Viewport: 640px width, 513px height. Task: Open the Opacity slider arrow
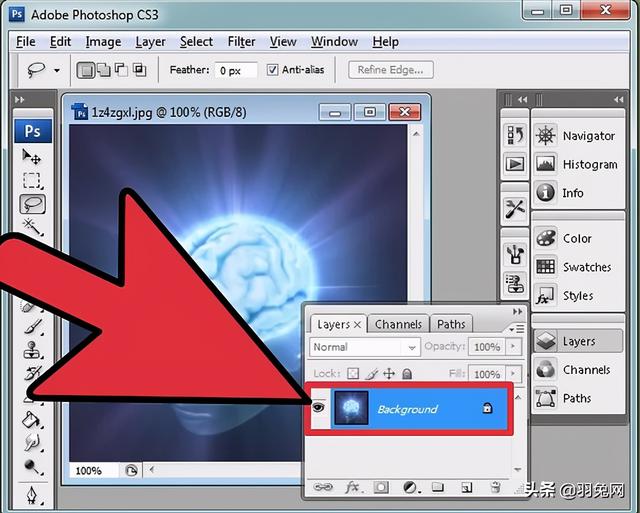[513, 347]
